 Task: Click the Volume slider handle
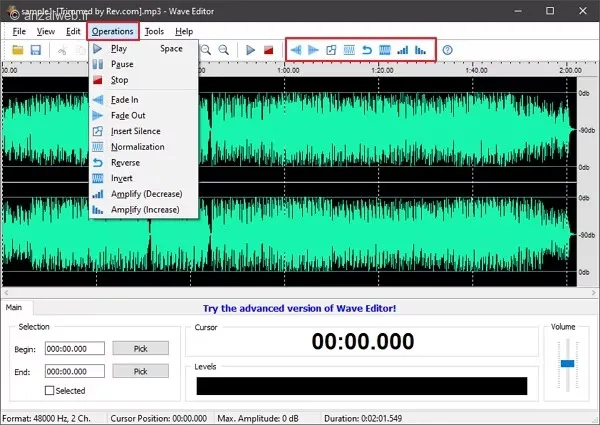567,363
